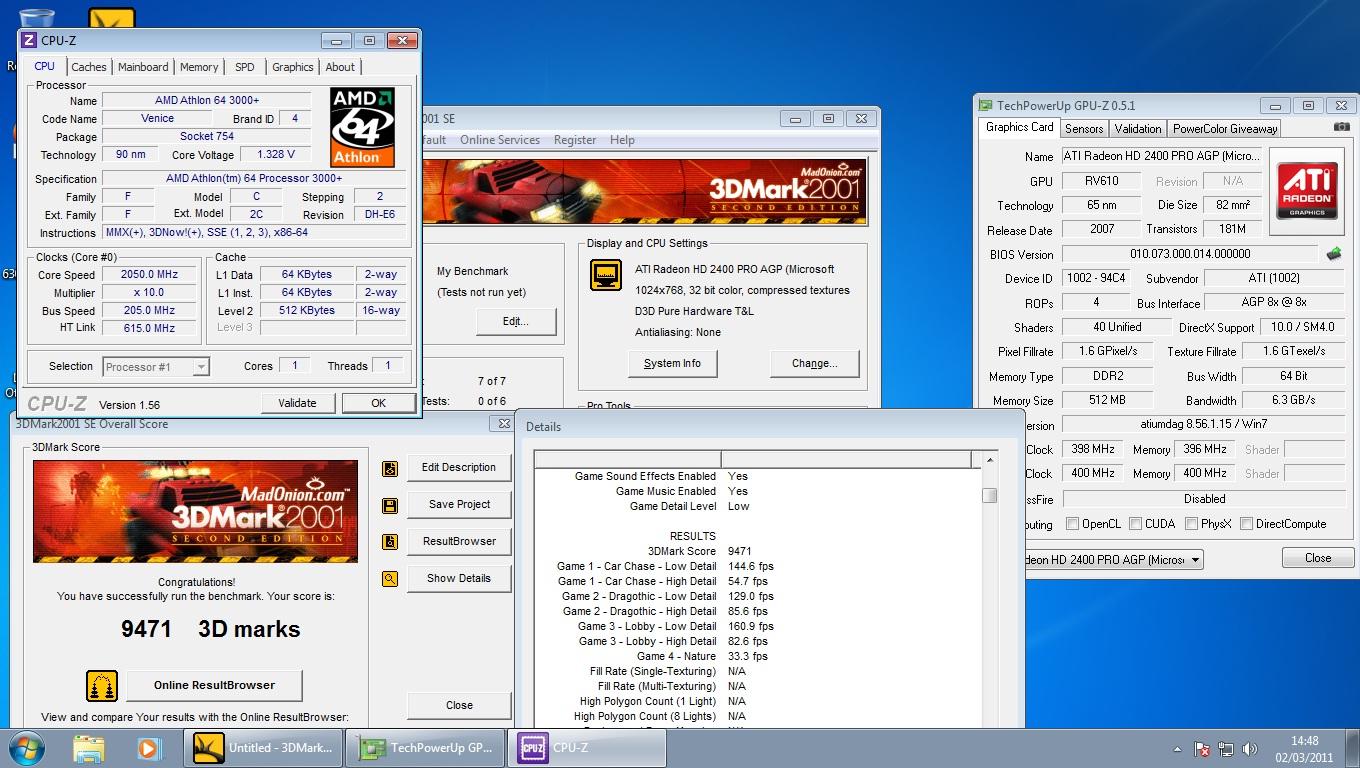Click the volume speaker tray icon
The image size is (1360, 768).
coord(1250,748)
